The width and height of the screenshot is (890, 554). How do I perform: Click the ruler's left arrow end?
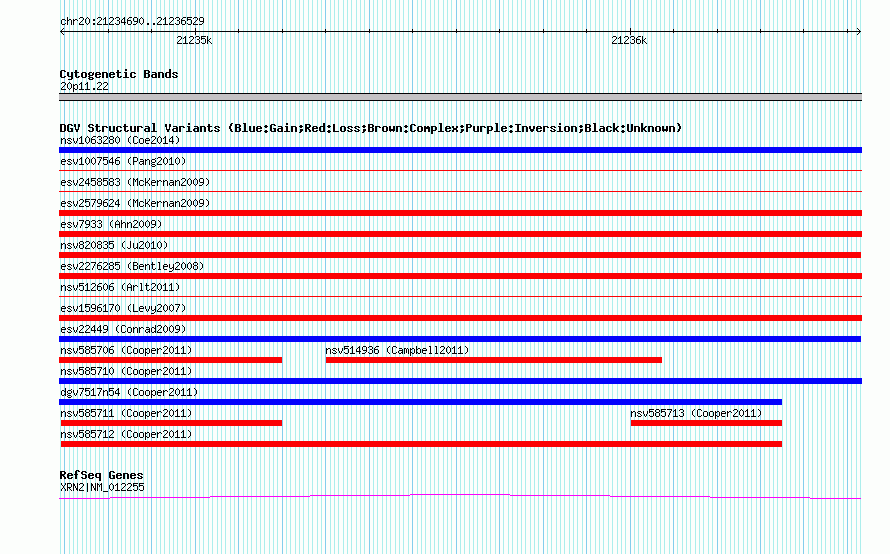tap(62, 32)
